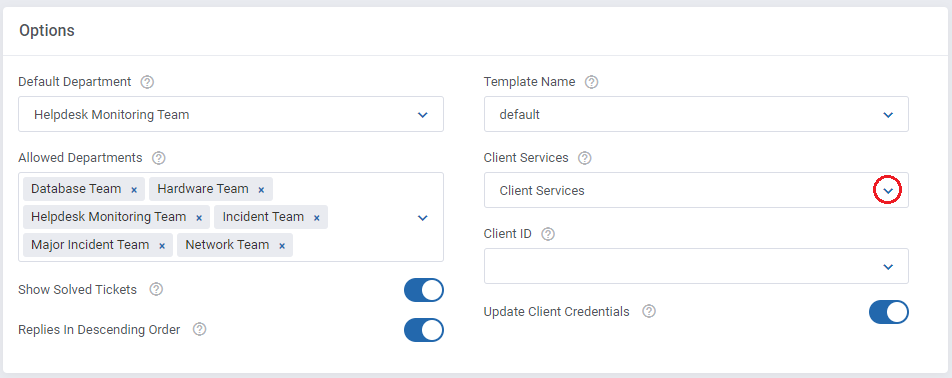Expand Template Name dropdown arrow
The height and width of the screenshot is (378, 952).
click(888, 115)
